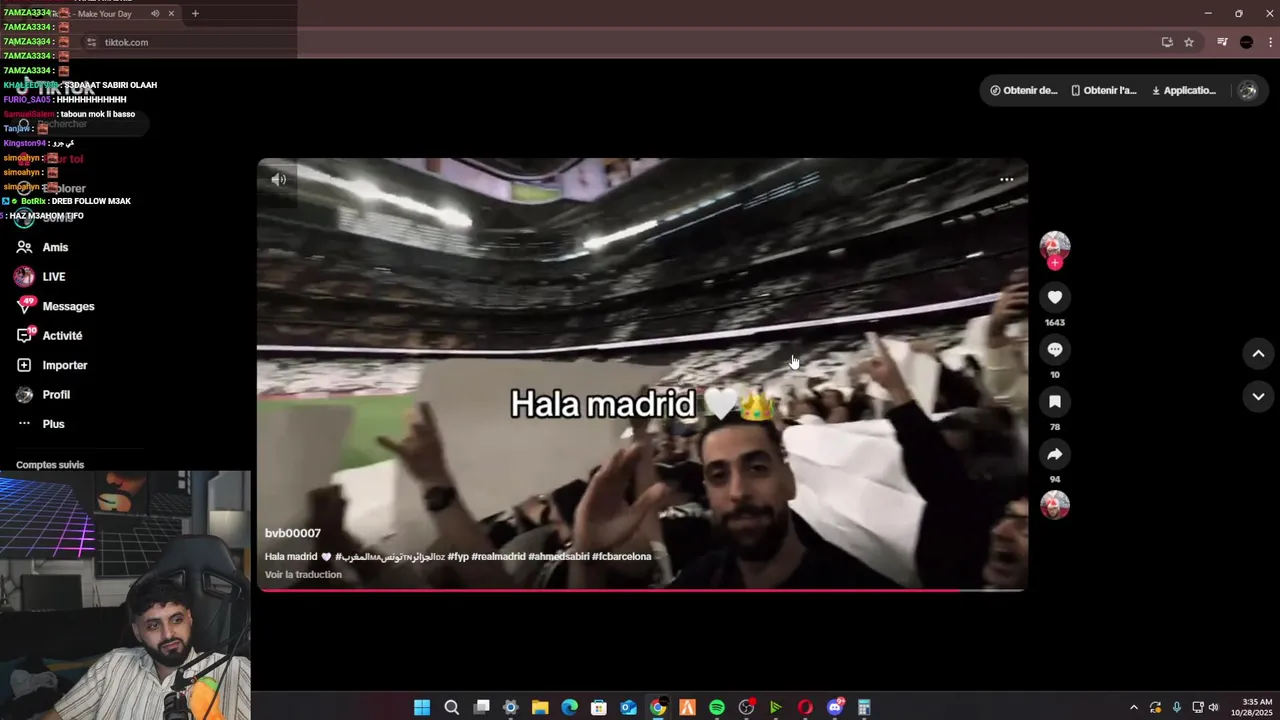Open Microsoft Edge from the taskbar
1280x720 pixels.
(569, 707)
